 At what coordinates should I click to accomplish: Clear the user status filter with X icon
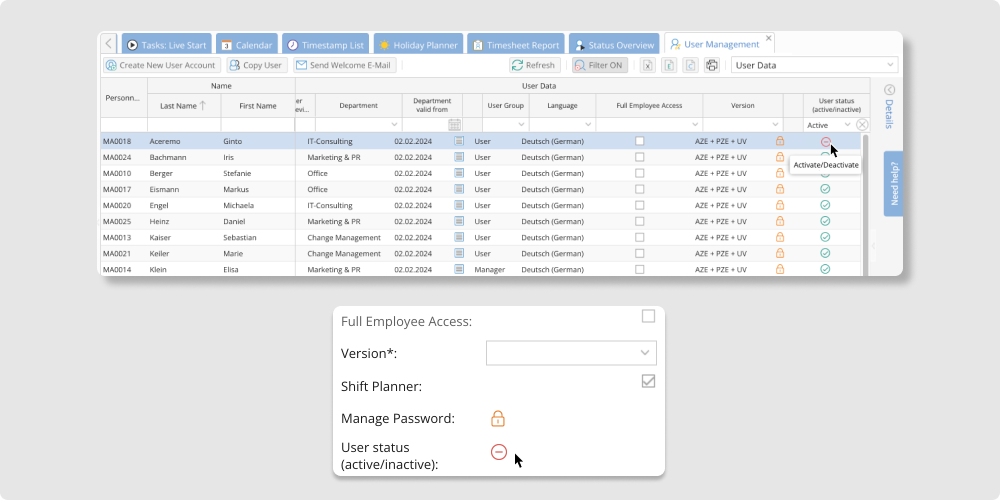pos(862,125)
